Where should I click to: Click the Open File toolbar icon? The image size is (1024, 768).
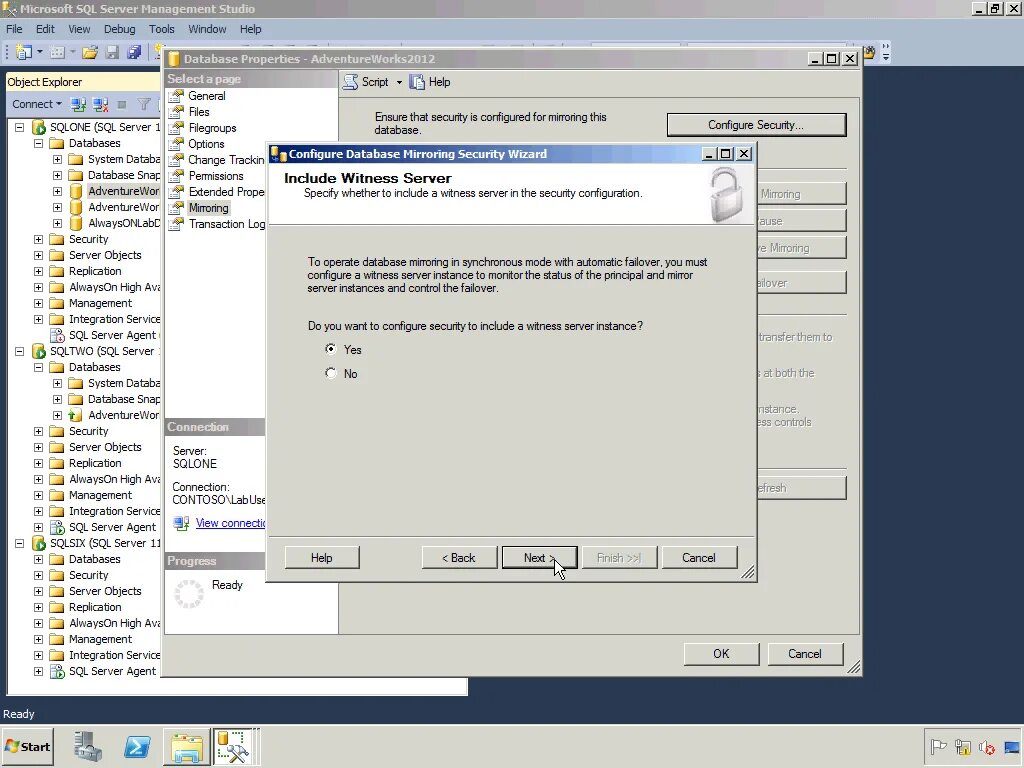click(x=90, y=52)
